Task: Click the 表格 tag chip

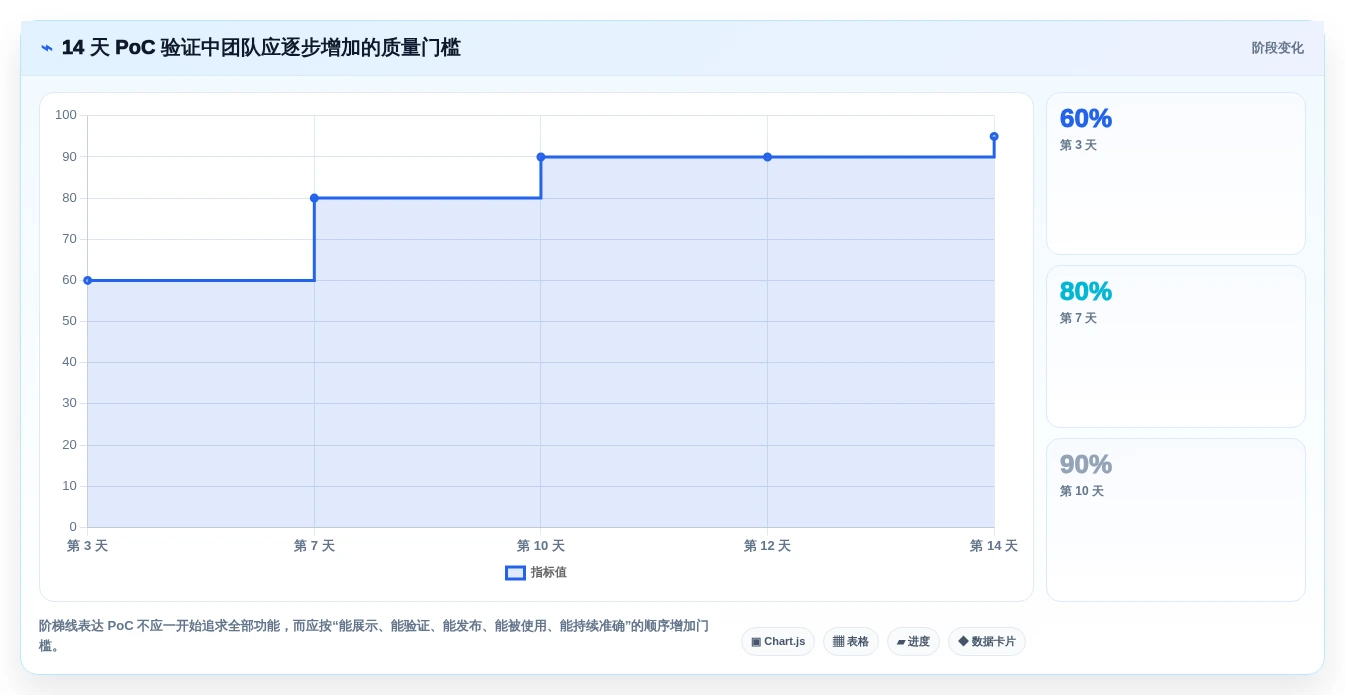Action: (851, 642)
